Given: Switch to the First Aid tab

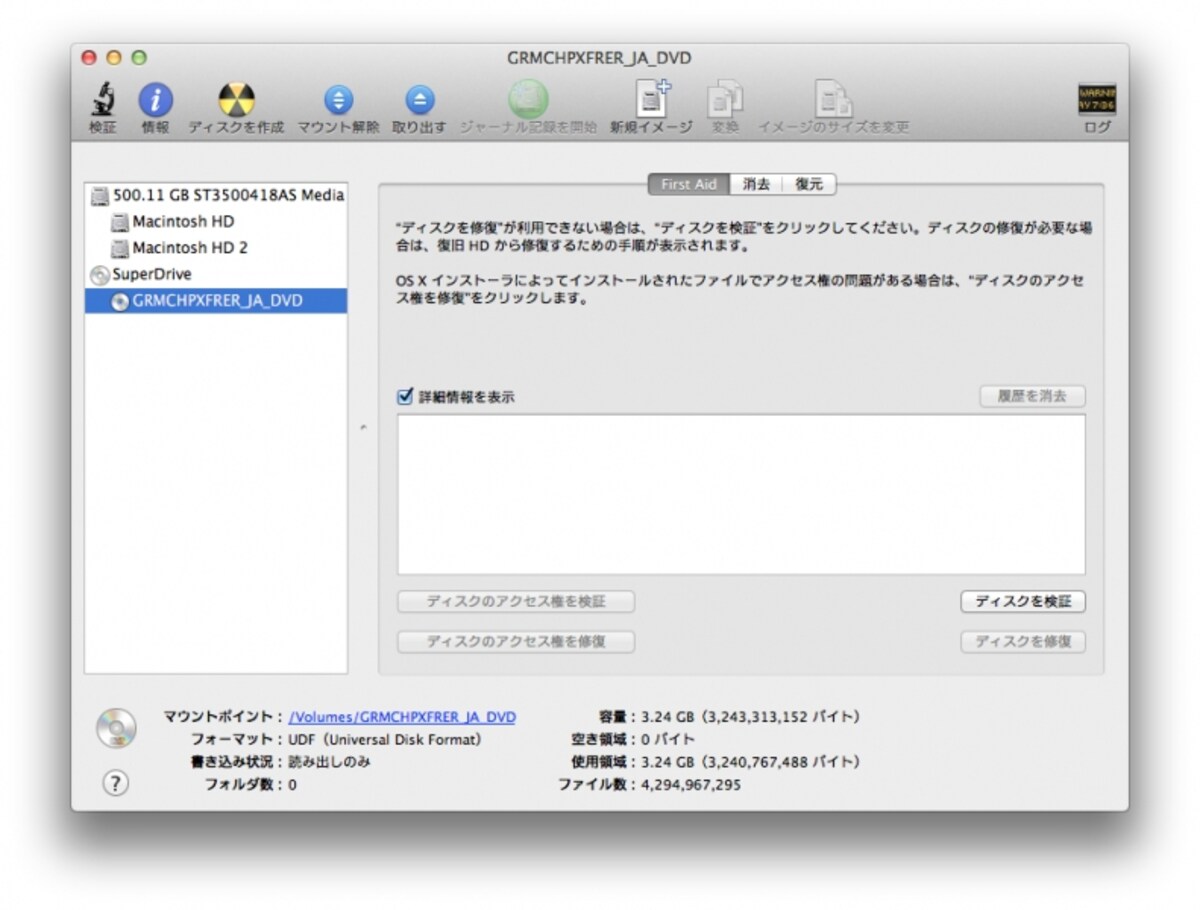Looking at the screenshot, I should (689, 185).
